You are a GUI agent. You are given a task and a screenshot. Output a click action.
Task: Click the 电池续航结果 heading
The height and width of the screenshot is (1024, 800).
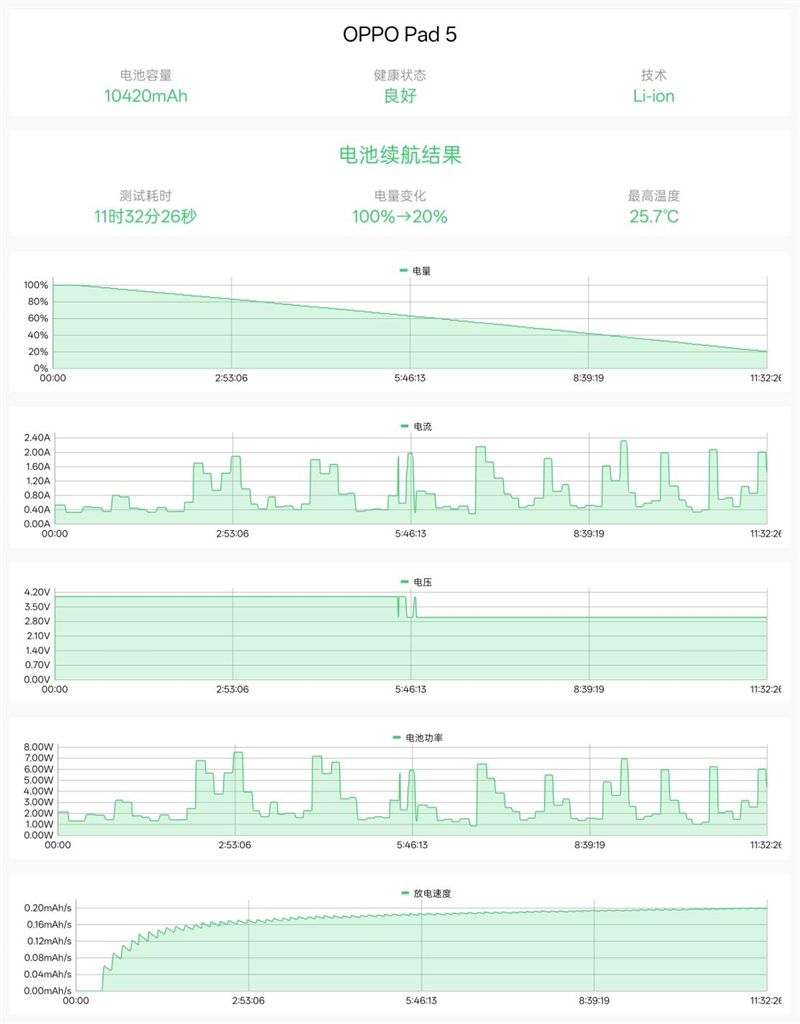(x=400, y=156)
